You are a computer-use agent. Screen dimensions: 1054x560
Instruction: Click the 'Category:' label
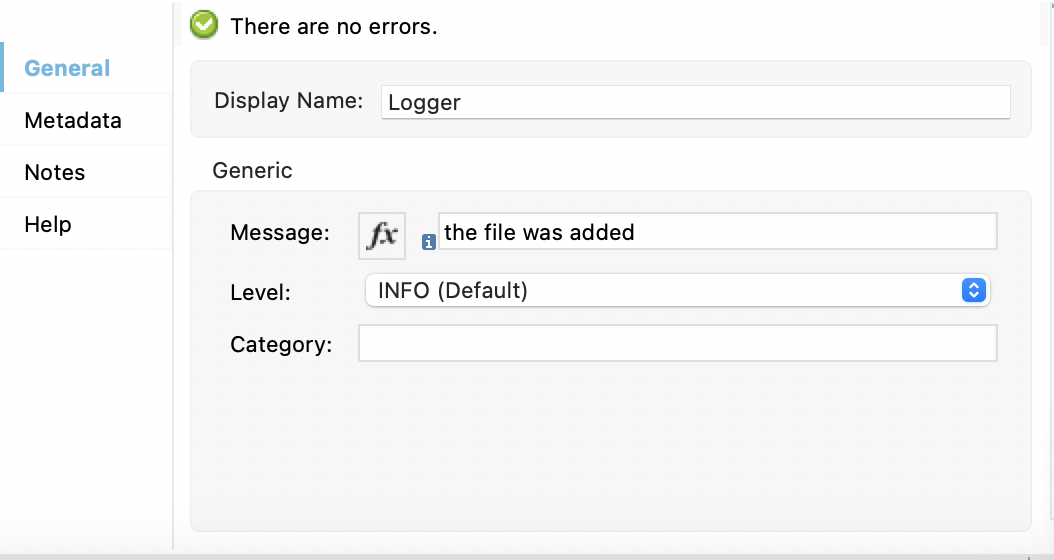click(x=281, y=345)
